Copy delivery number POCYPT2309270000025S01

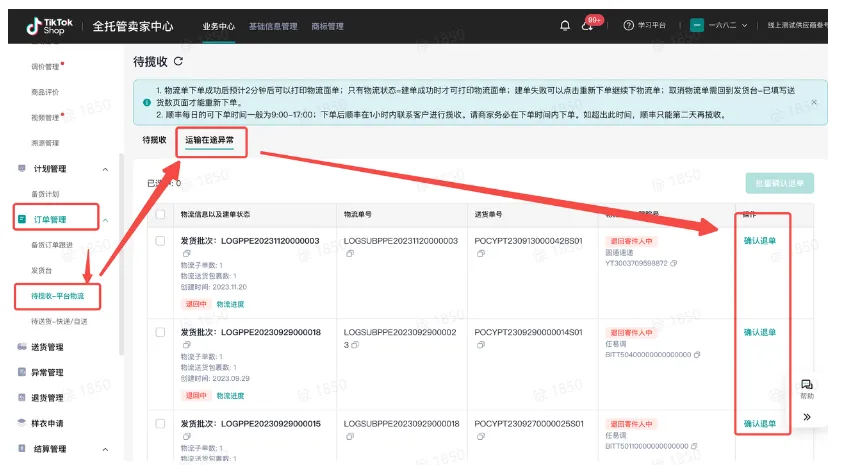[x=481, y=436]
